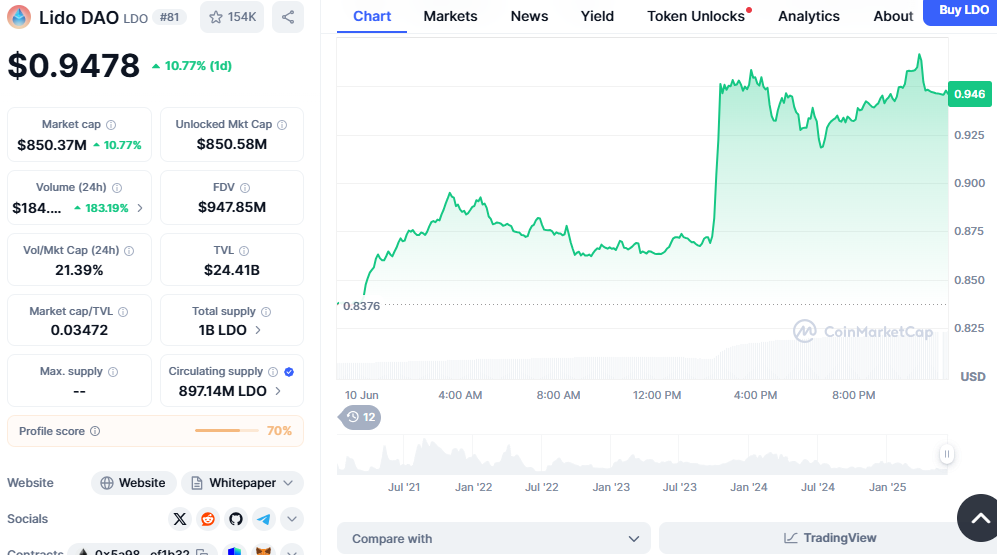Expand more socials dropdown arrow
Image resolution: width=997 pixels, height=555 pixels.
[292, 519]
